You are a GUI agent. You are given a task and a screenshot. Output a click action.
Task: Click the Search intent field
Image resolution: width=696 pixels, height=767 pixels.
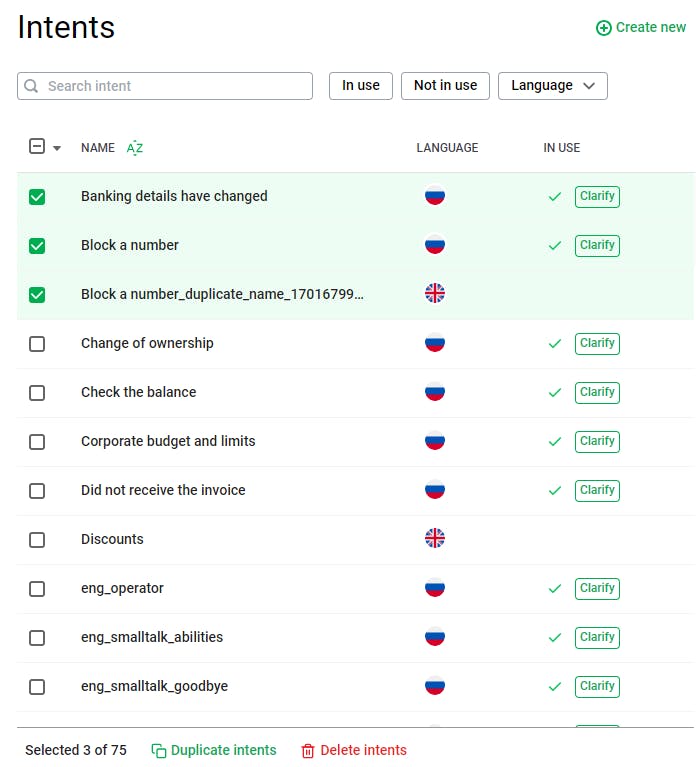pos(175,86)
